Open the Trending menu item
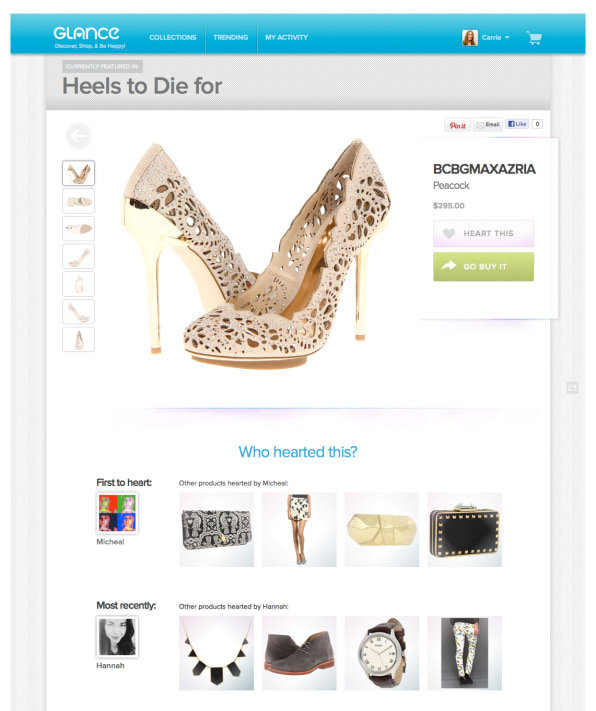Screen dimensions: 596x711 (x=231, y=38)
